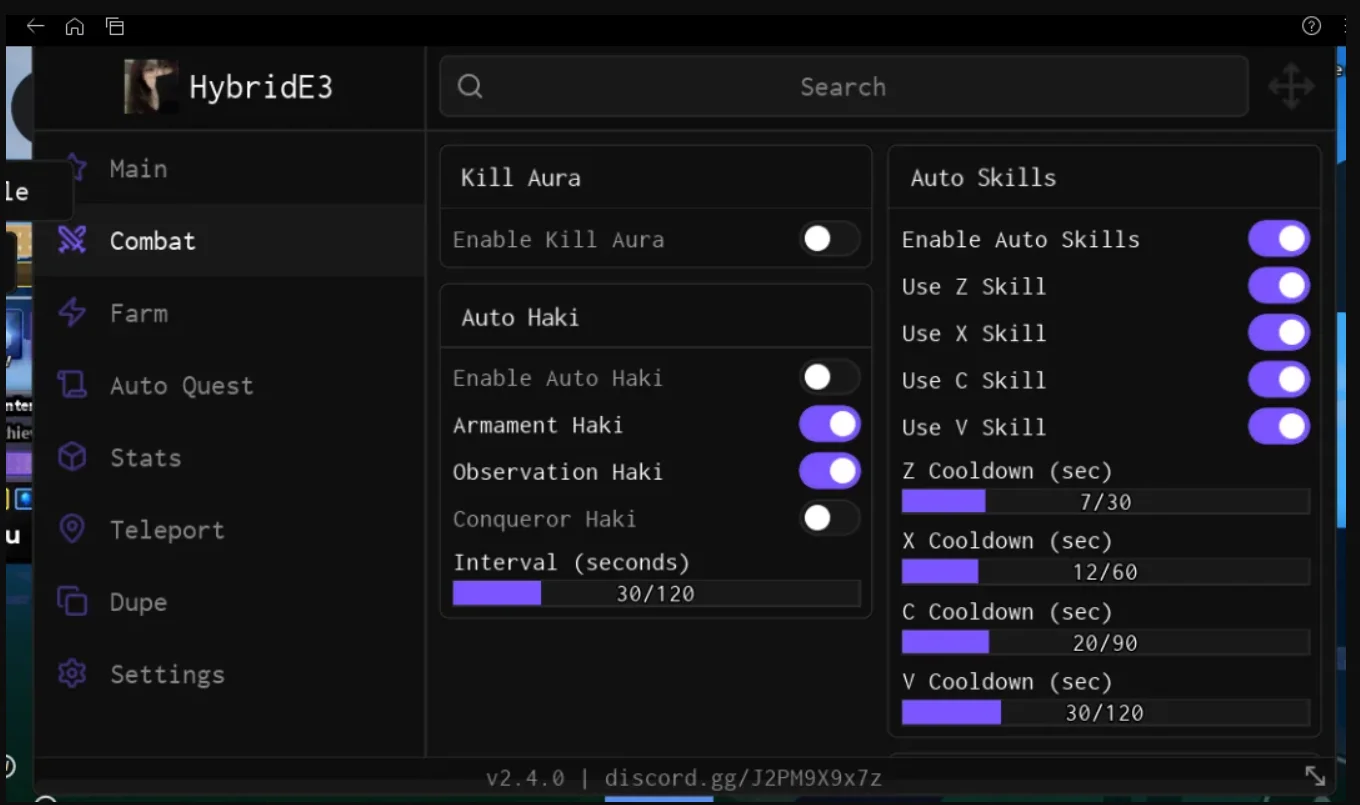Click the resize arrow icon at bottom corner
Viewport: 1360px width, 805px height.
click(x=1315, y=775)
